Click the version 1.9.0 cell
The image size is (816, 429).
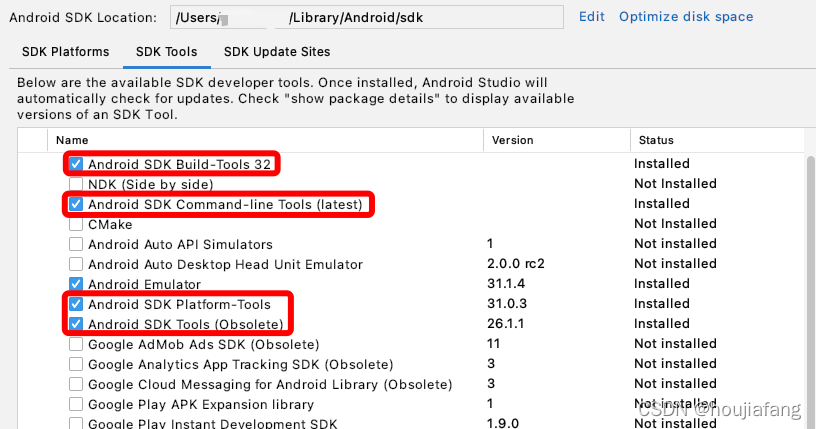coord(503,423)
